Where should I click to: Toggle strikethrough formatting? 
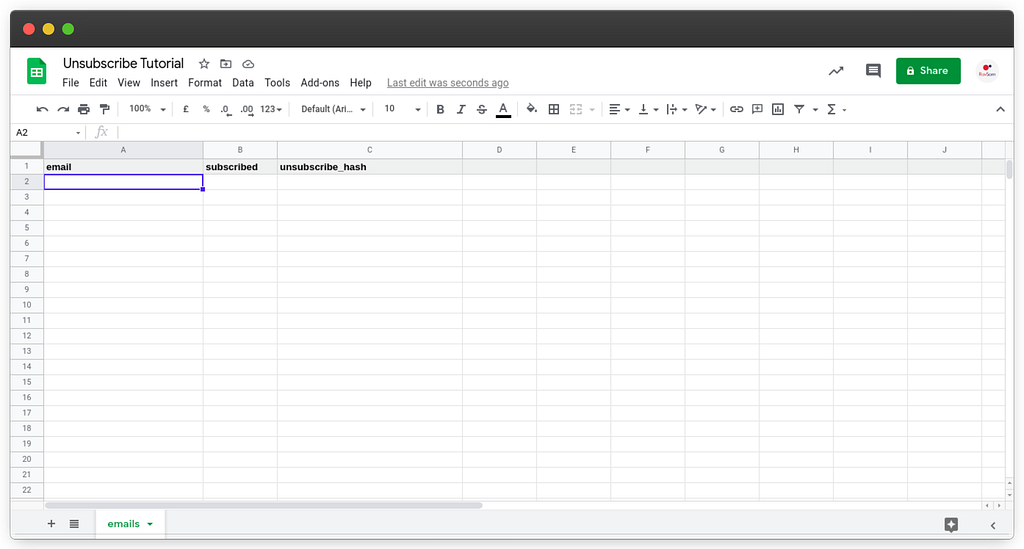click(481, 109)
